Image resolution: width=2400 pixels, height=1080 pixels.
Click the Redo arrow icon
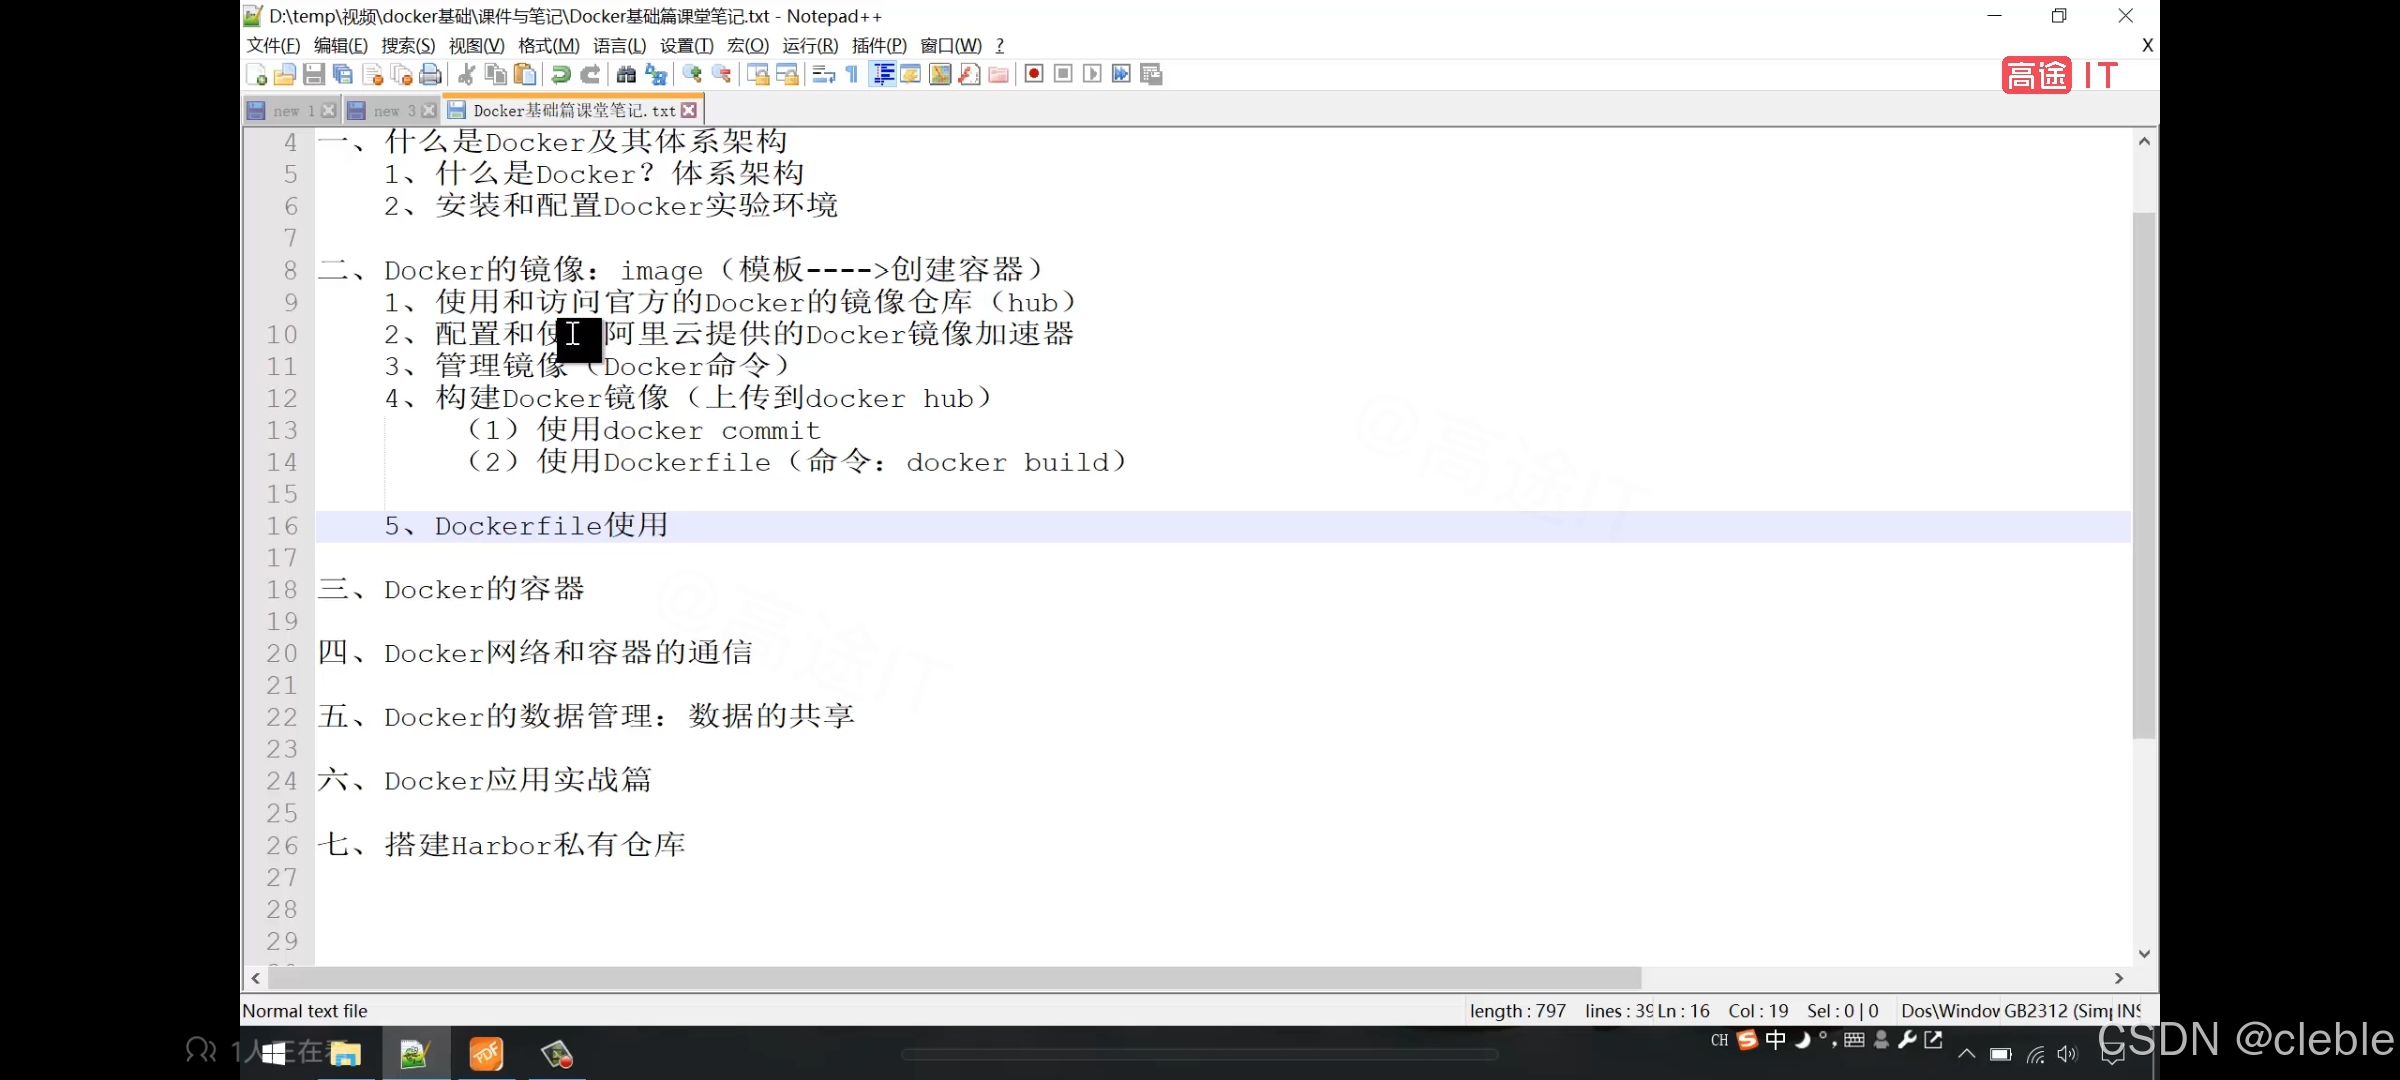590,74
